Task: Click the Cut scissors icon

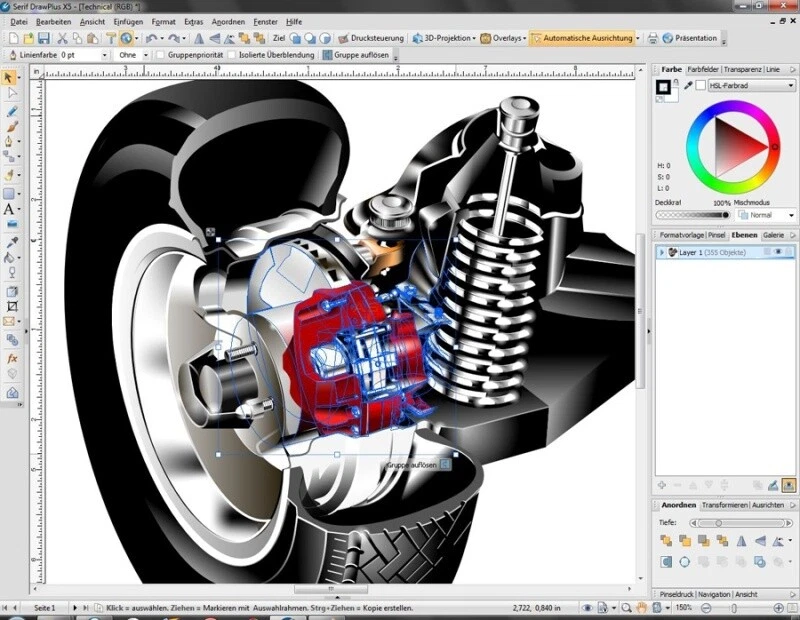Action: point(62,38)
